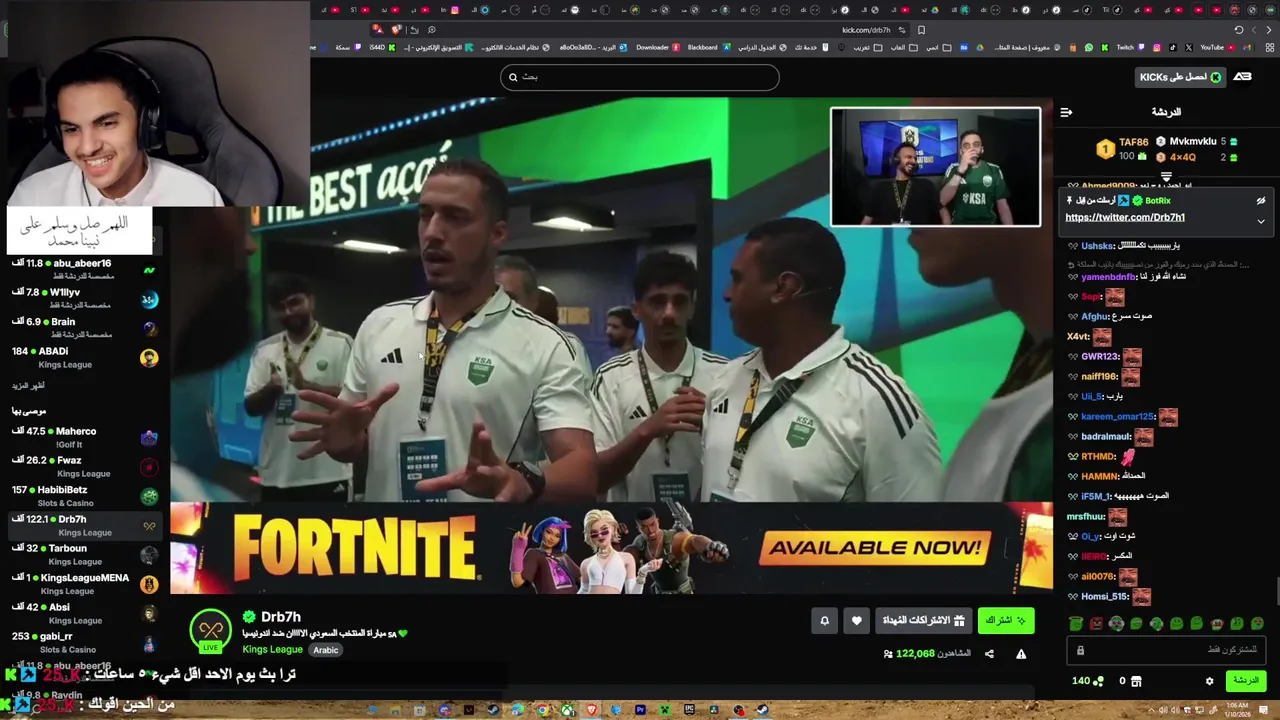Click Chrome icon in taskbar
This screenshot has height=720, width=1280.
tap(542, 710)
